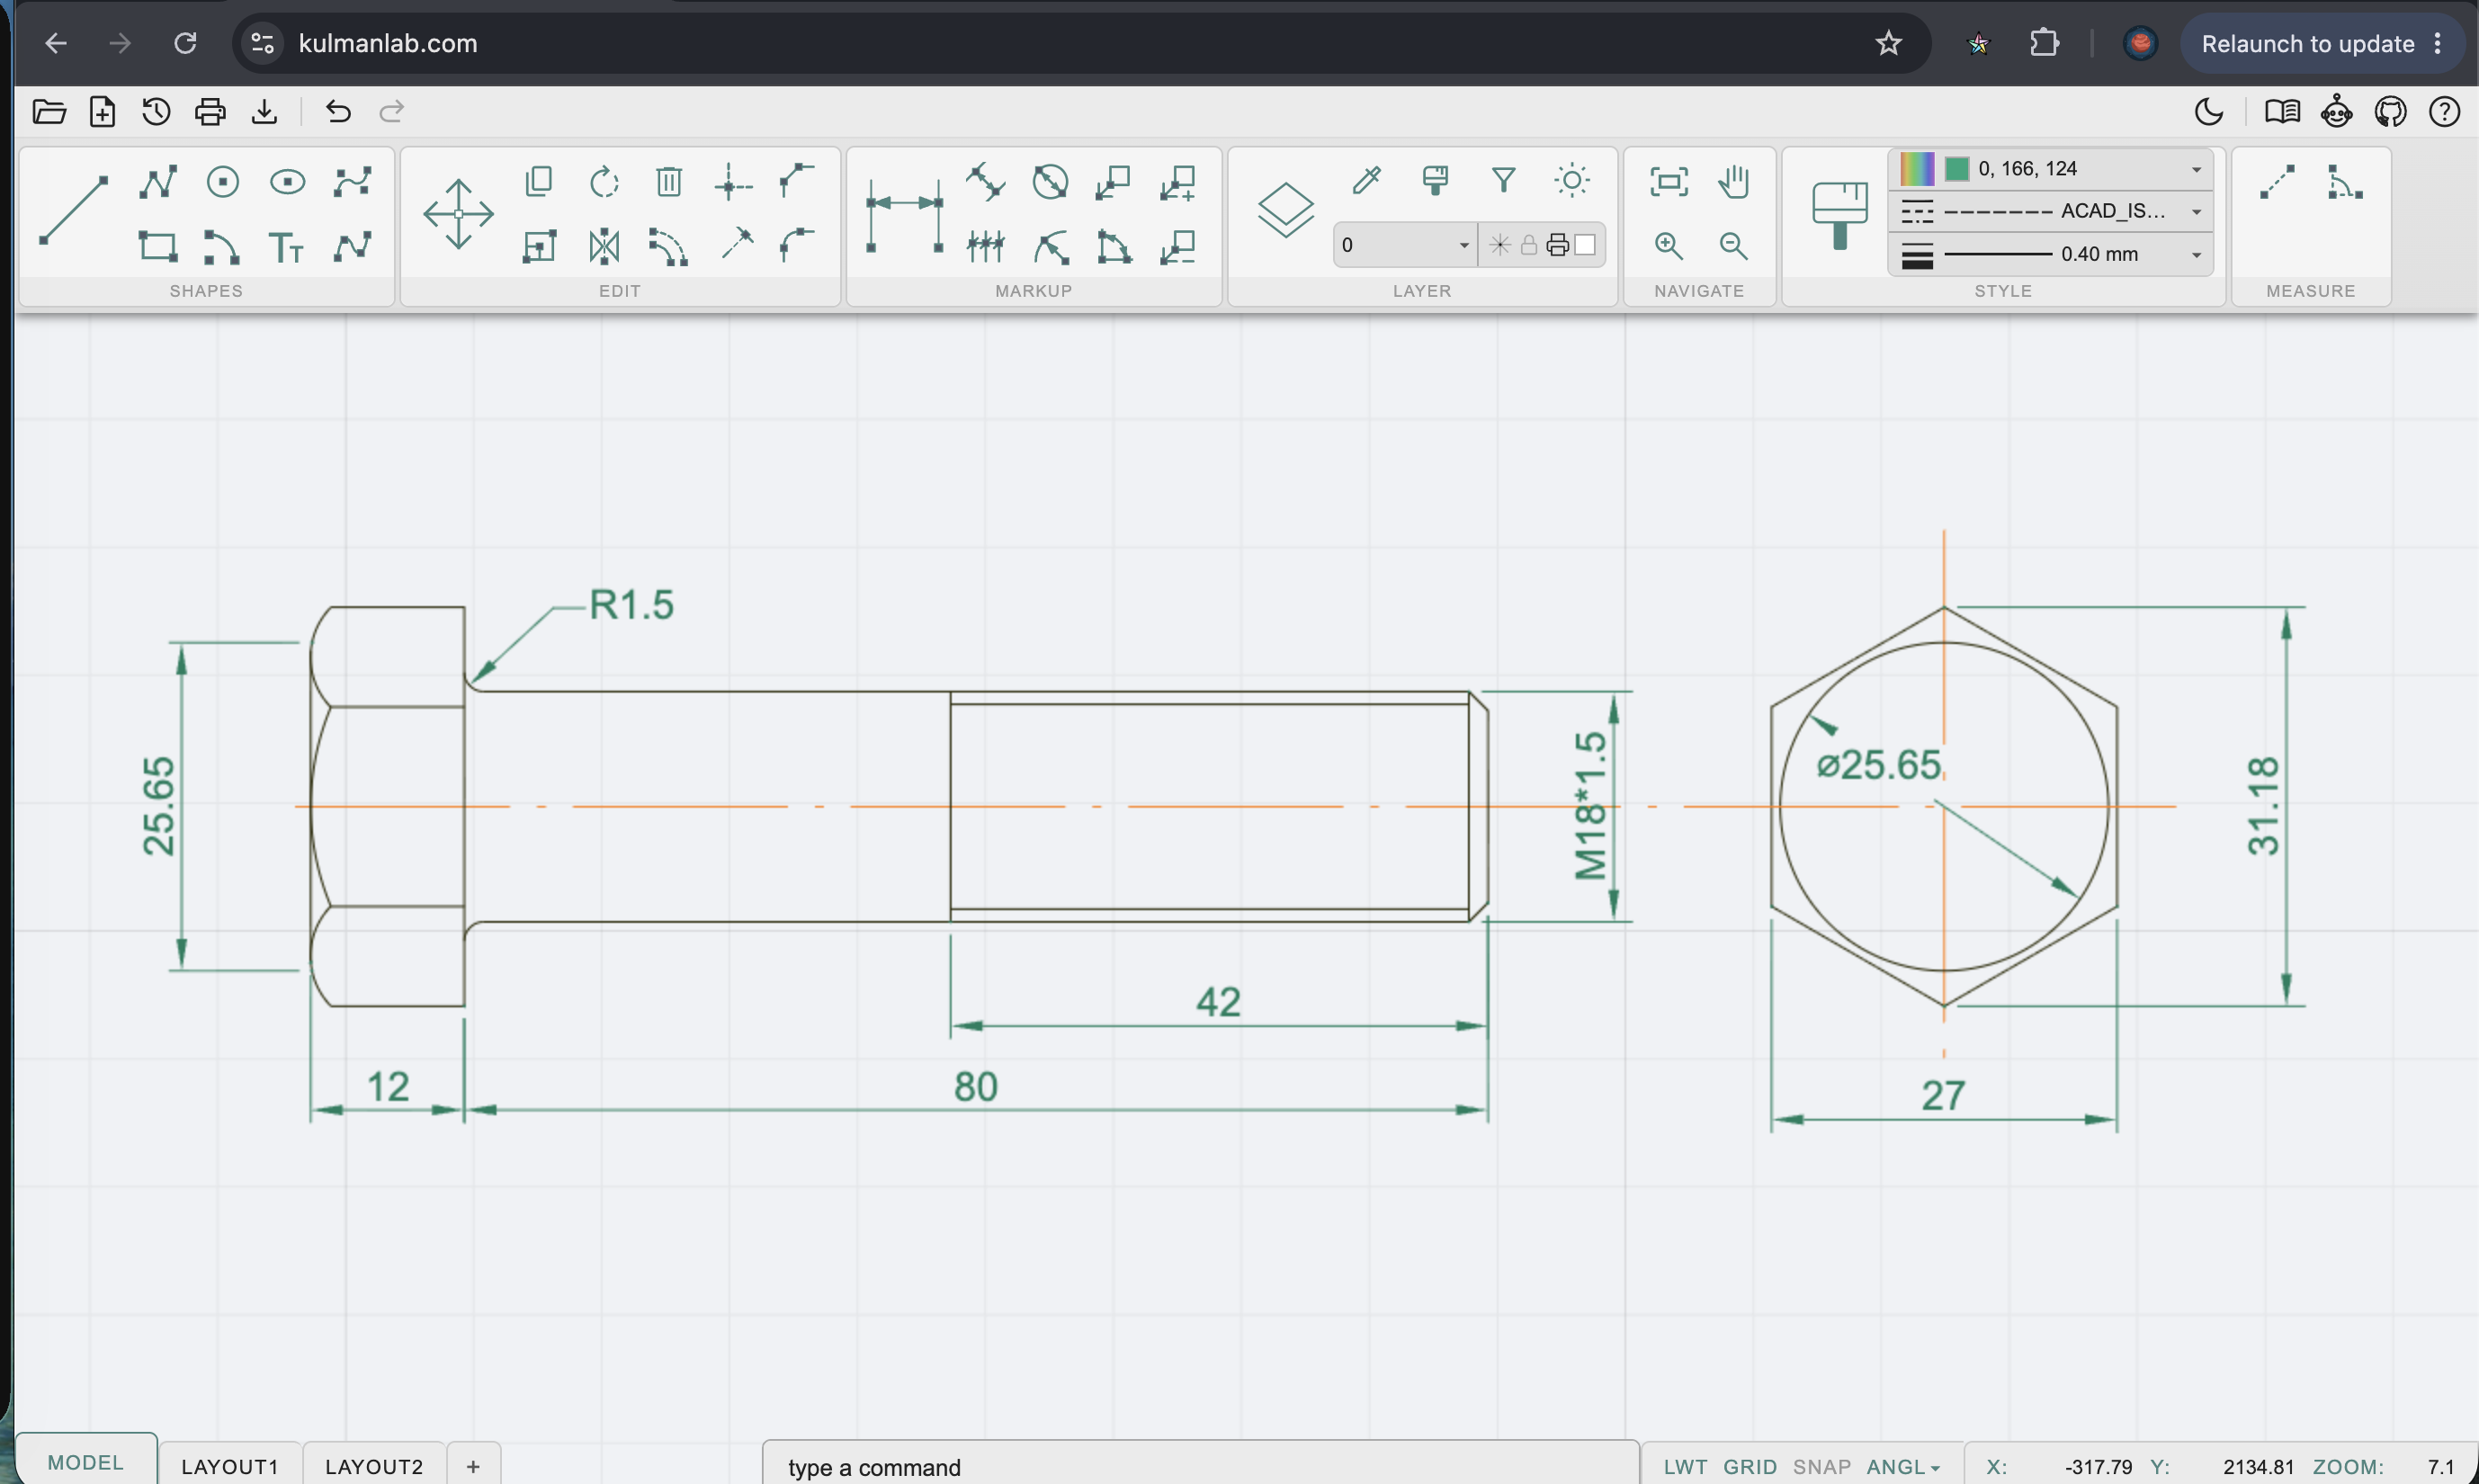Open the Layers manager icon
The height and width of the screenshot is (1484, 2479).
[x=1285, y=210]
